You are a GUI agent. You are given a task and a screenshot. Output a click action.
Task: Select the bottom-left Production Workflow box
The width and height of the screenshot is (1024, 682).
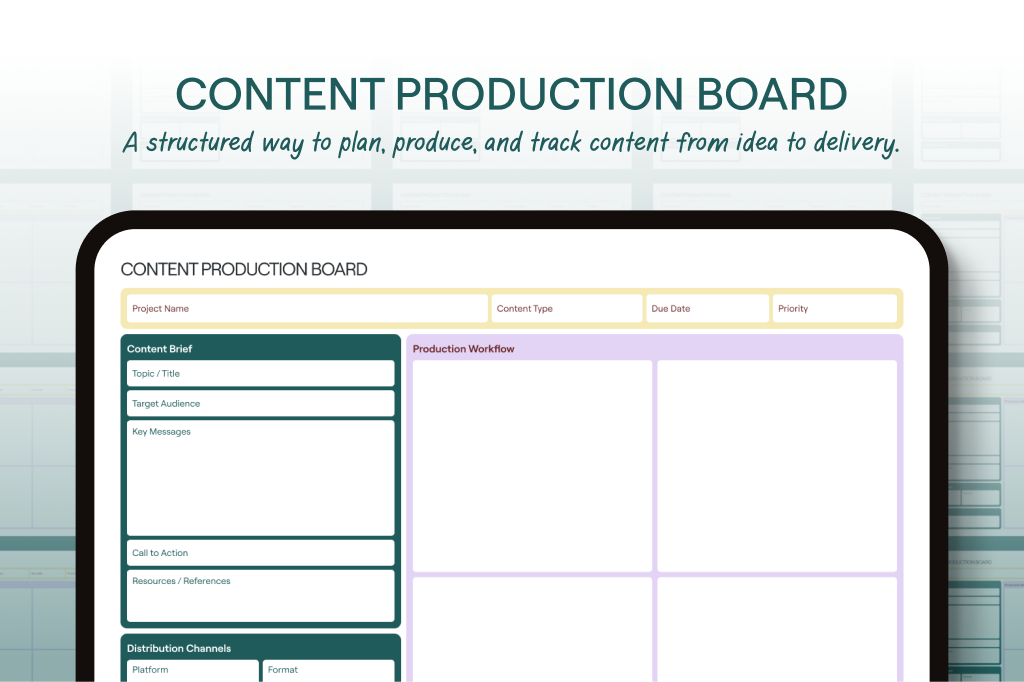532,628
